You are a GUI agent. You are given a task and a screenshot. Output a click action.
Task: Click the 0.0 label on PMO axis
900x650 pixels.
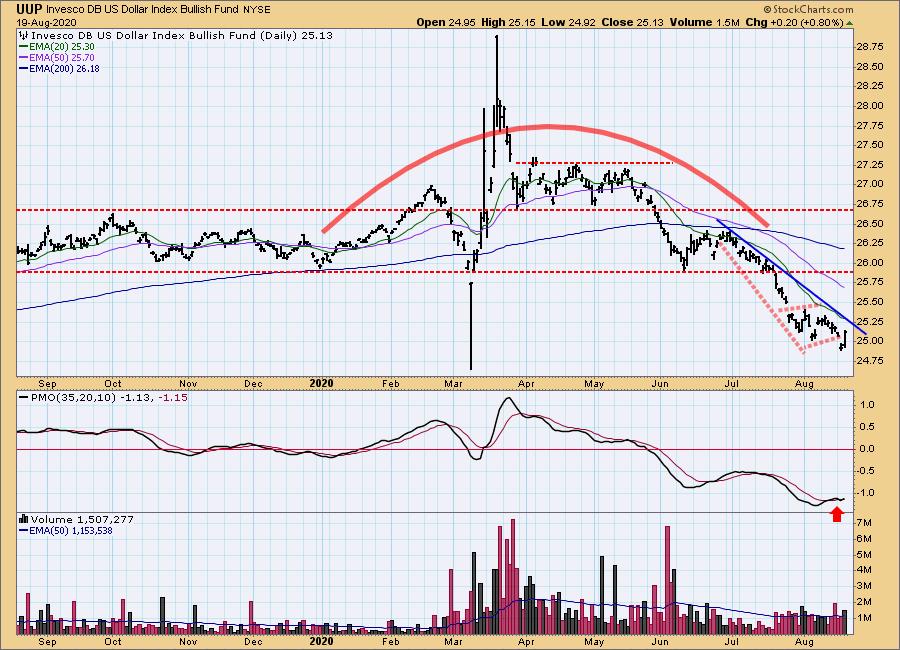(x=867, y=449)
